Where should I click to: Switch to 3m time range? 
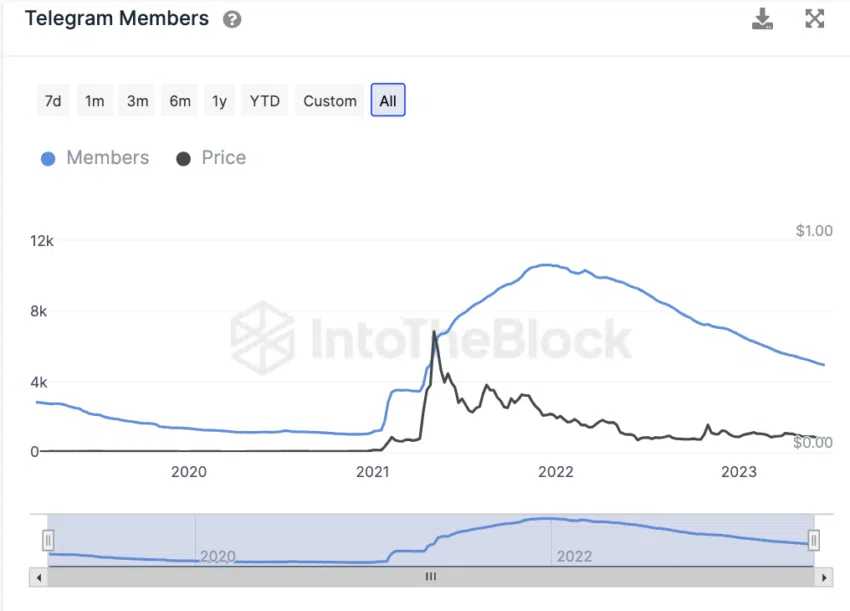[x=137, y=101]
